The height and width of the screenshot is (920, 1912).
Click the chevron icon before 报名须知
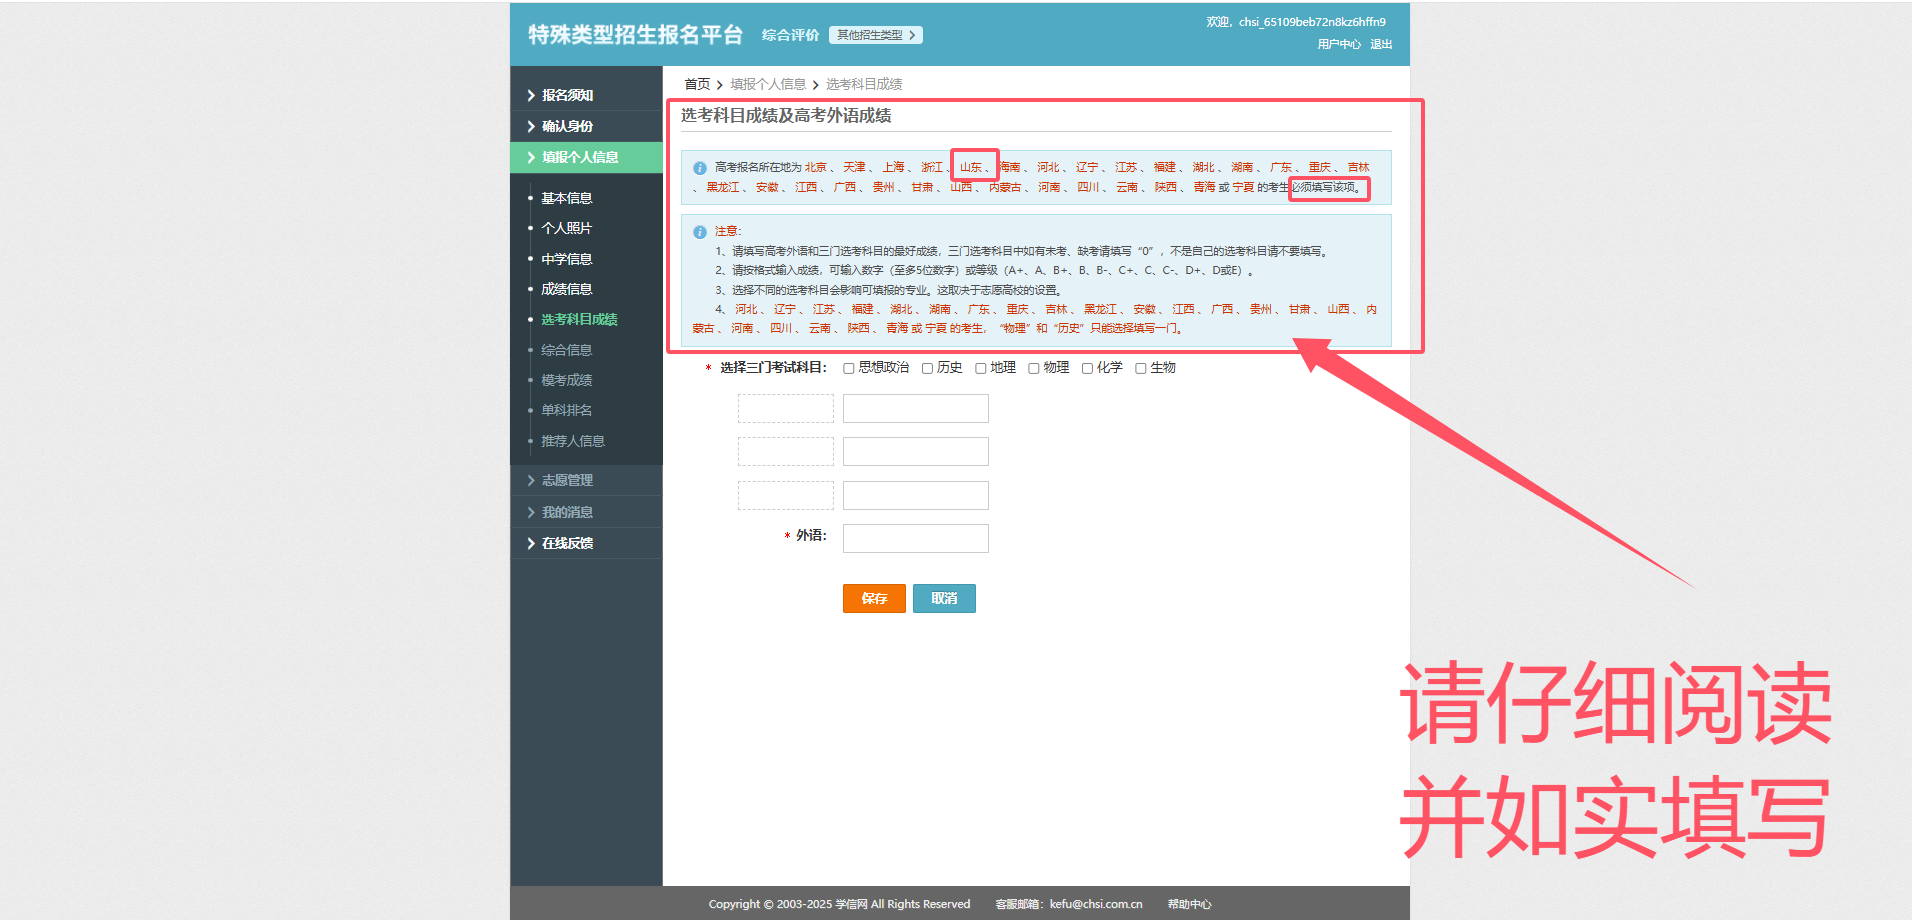(x=531, y=96)
